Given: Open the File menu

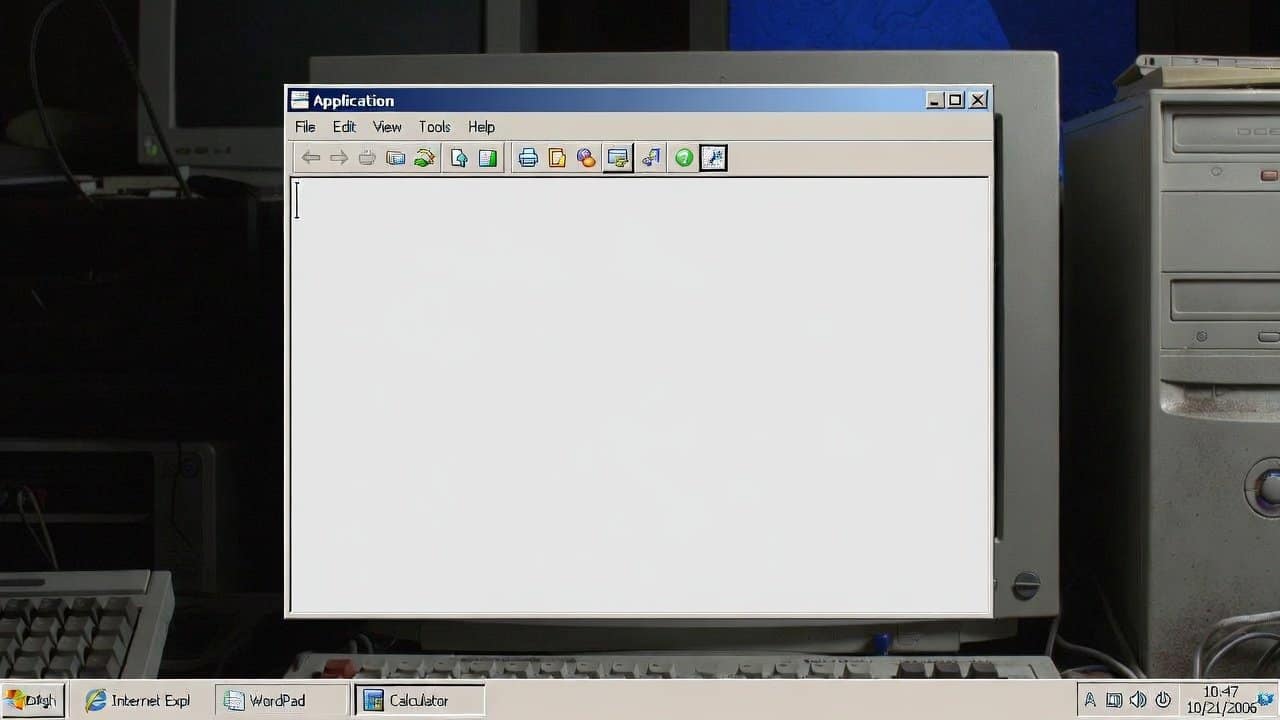Looking at the screenshot, I should click(x=304, y=127).
